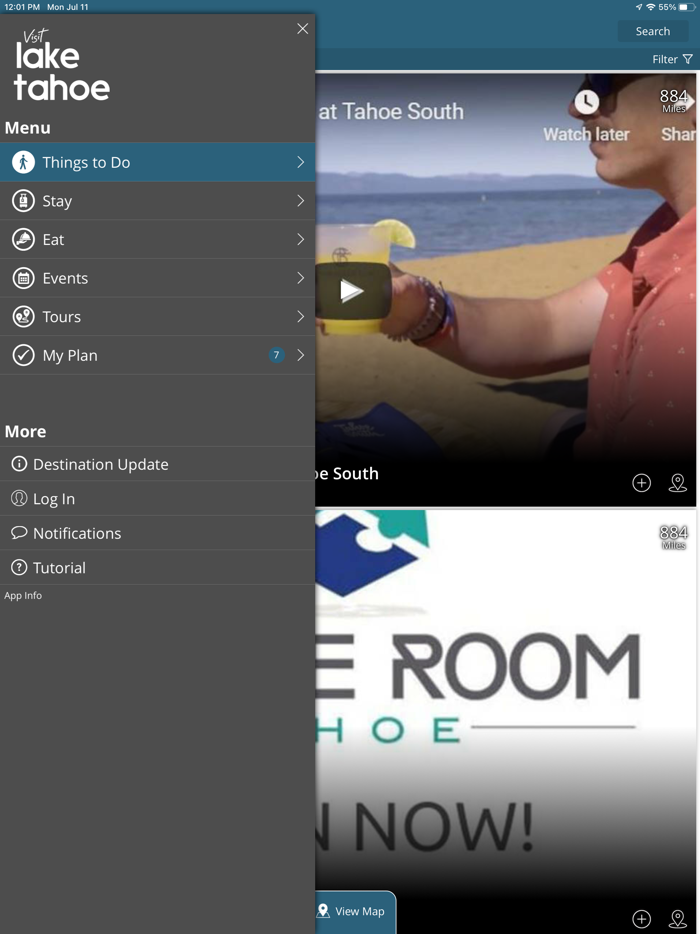Open the Stay menu item
The image size is (700, 934).
coord(157,201)
